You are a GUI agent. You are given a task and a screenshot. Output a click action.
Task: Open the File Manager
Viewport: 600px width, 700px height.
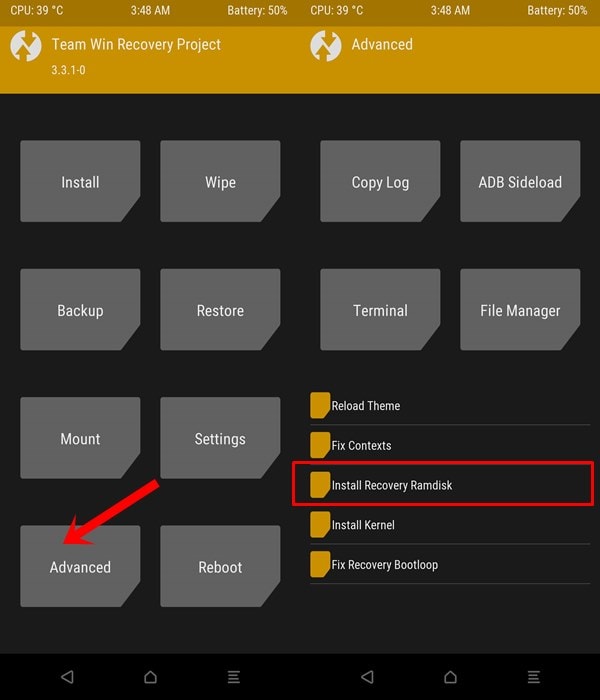520,309
